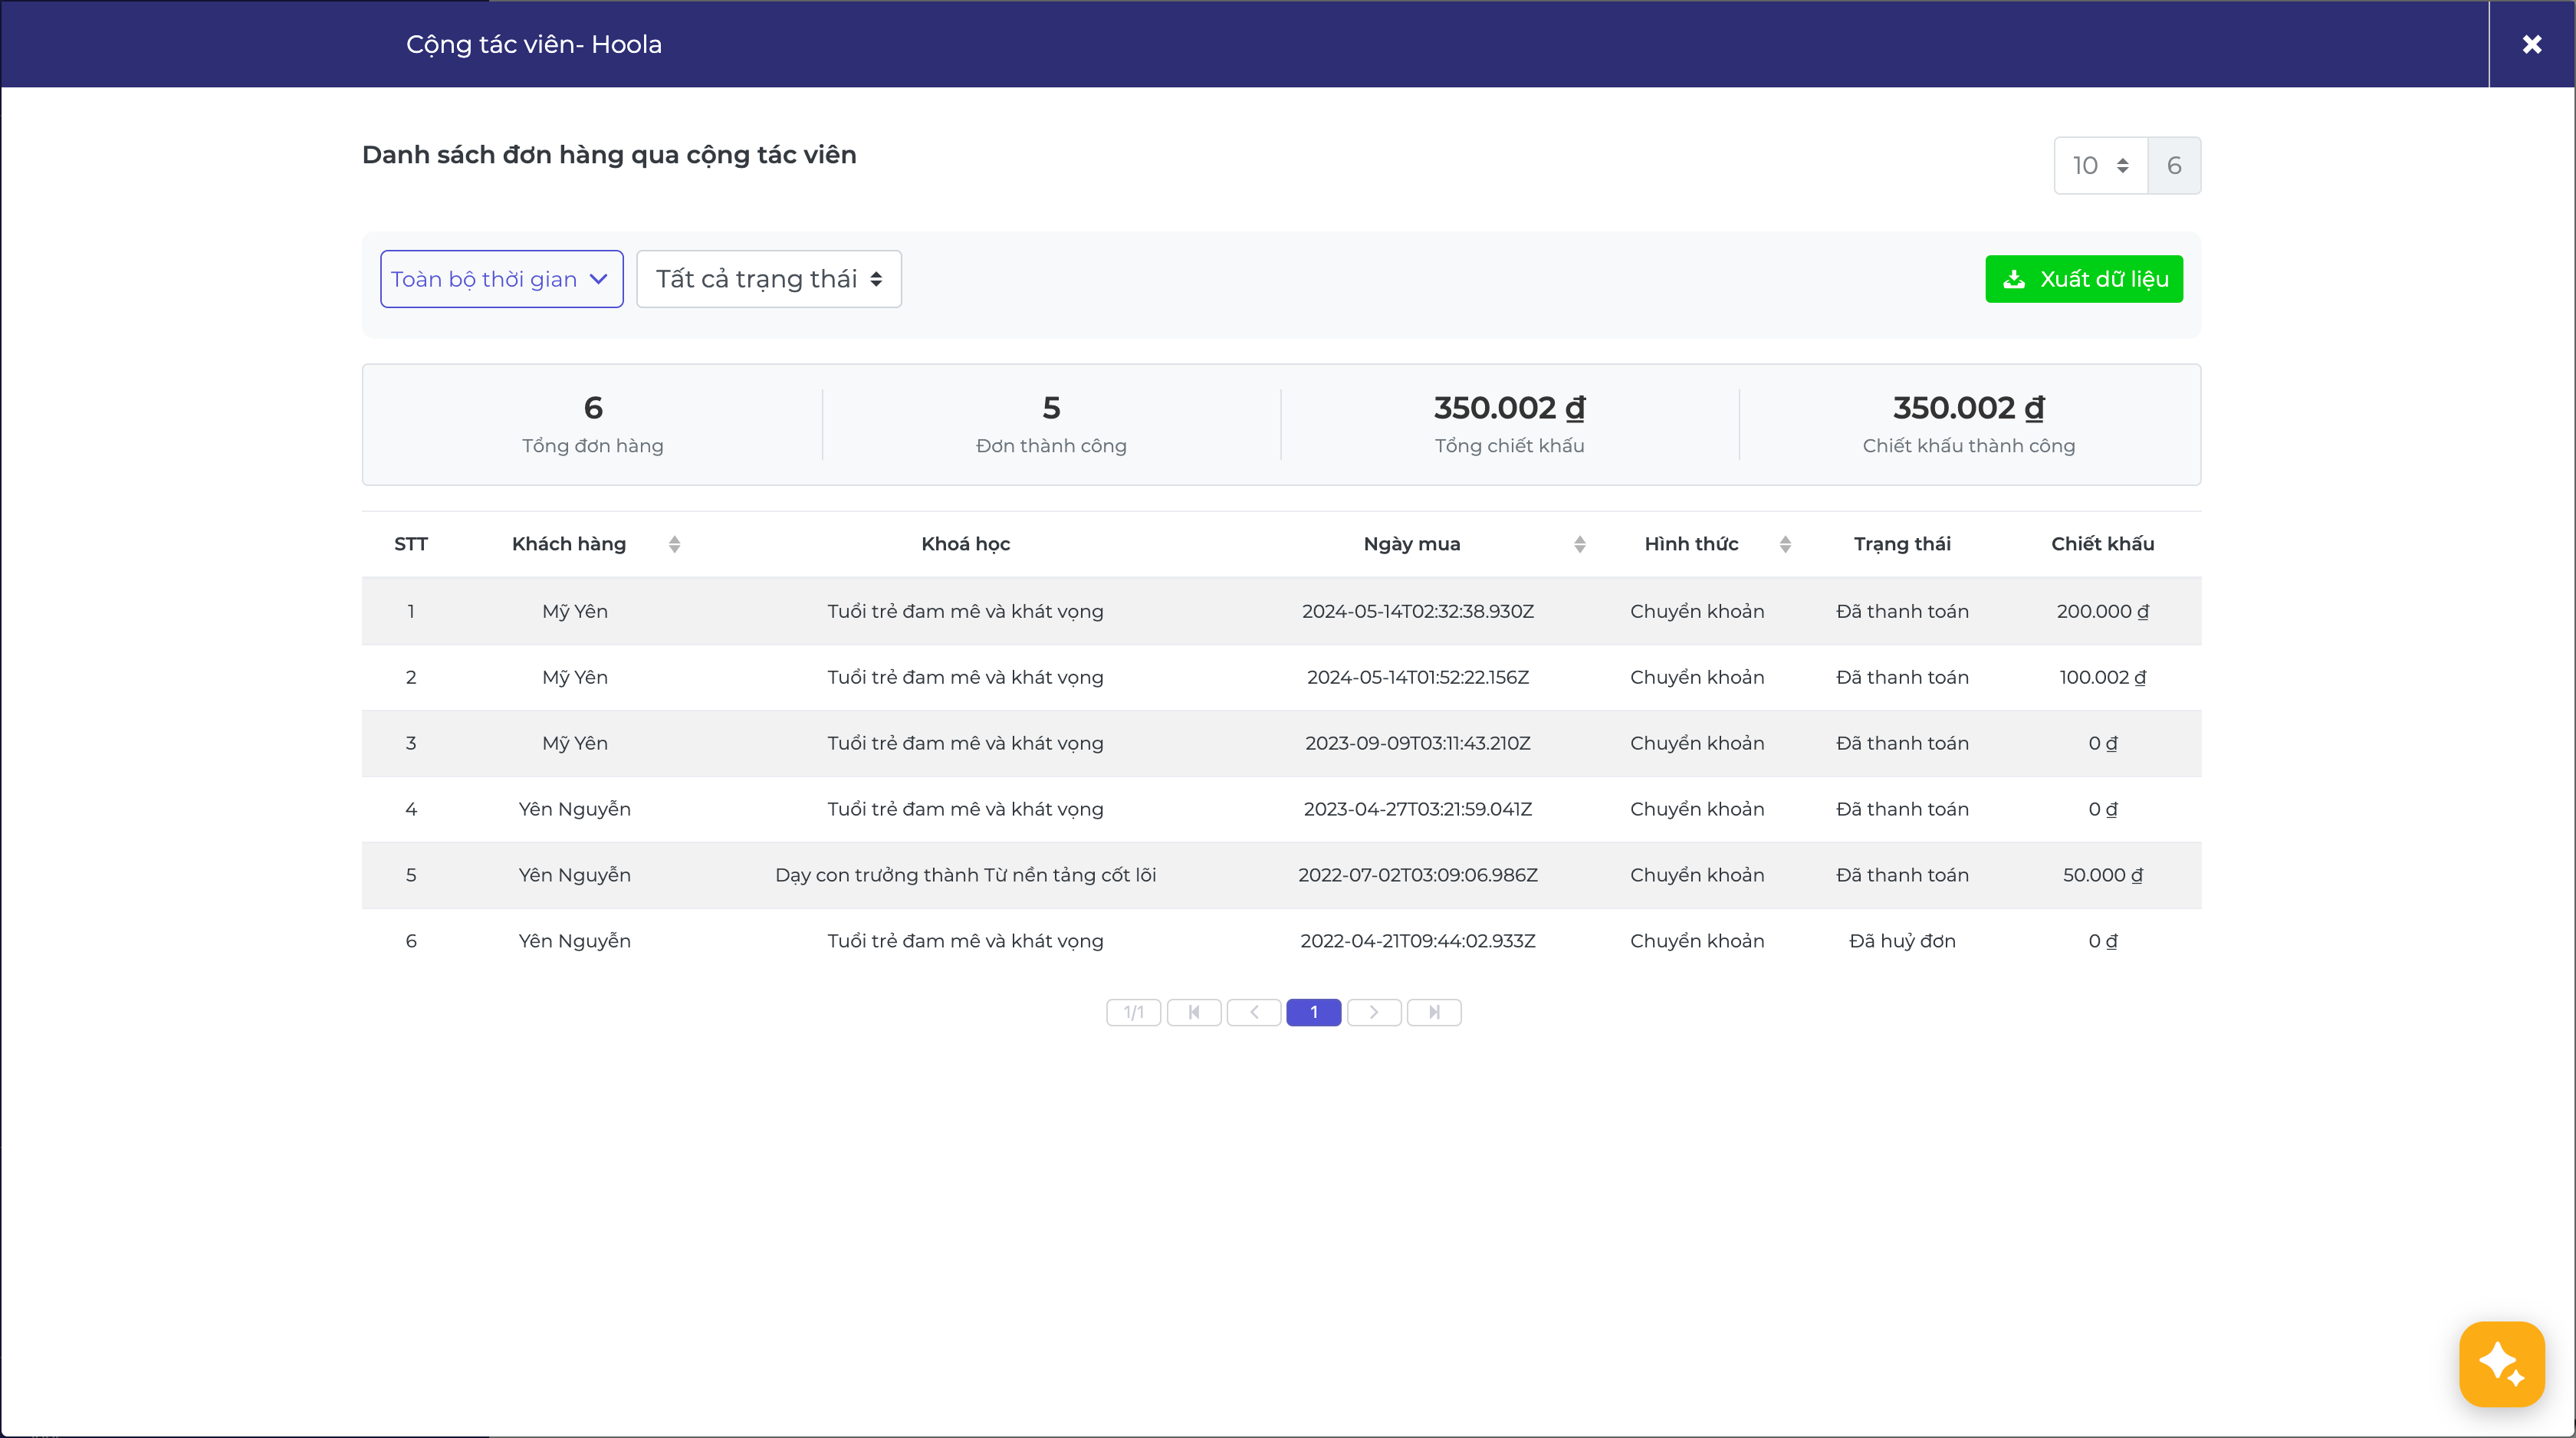
Task: Click the previous page chevron
Action: (x=1254, y=1012)
